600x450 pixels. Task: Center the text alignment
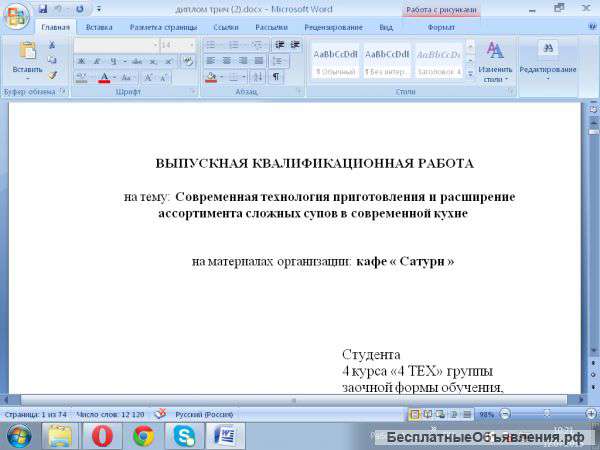pyautogui.click(x=227, y=61)
